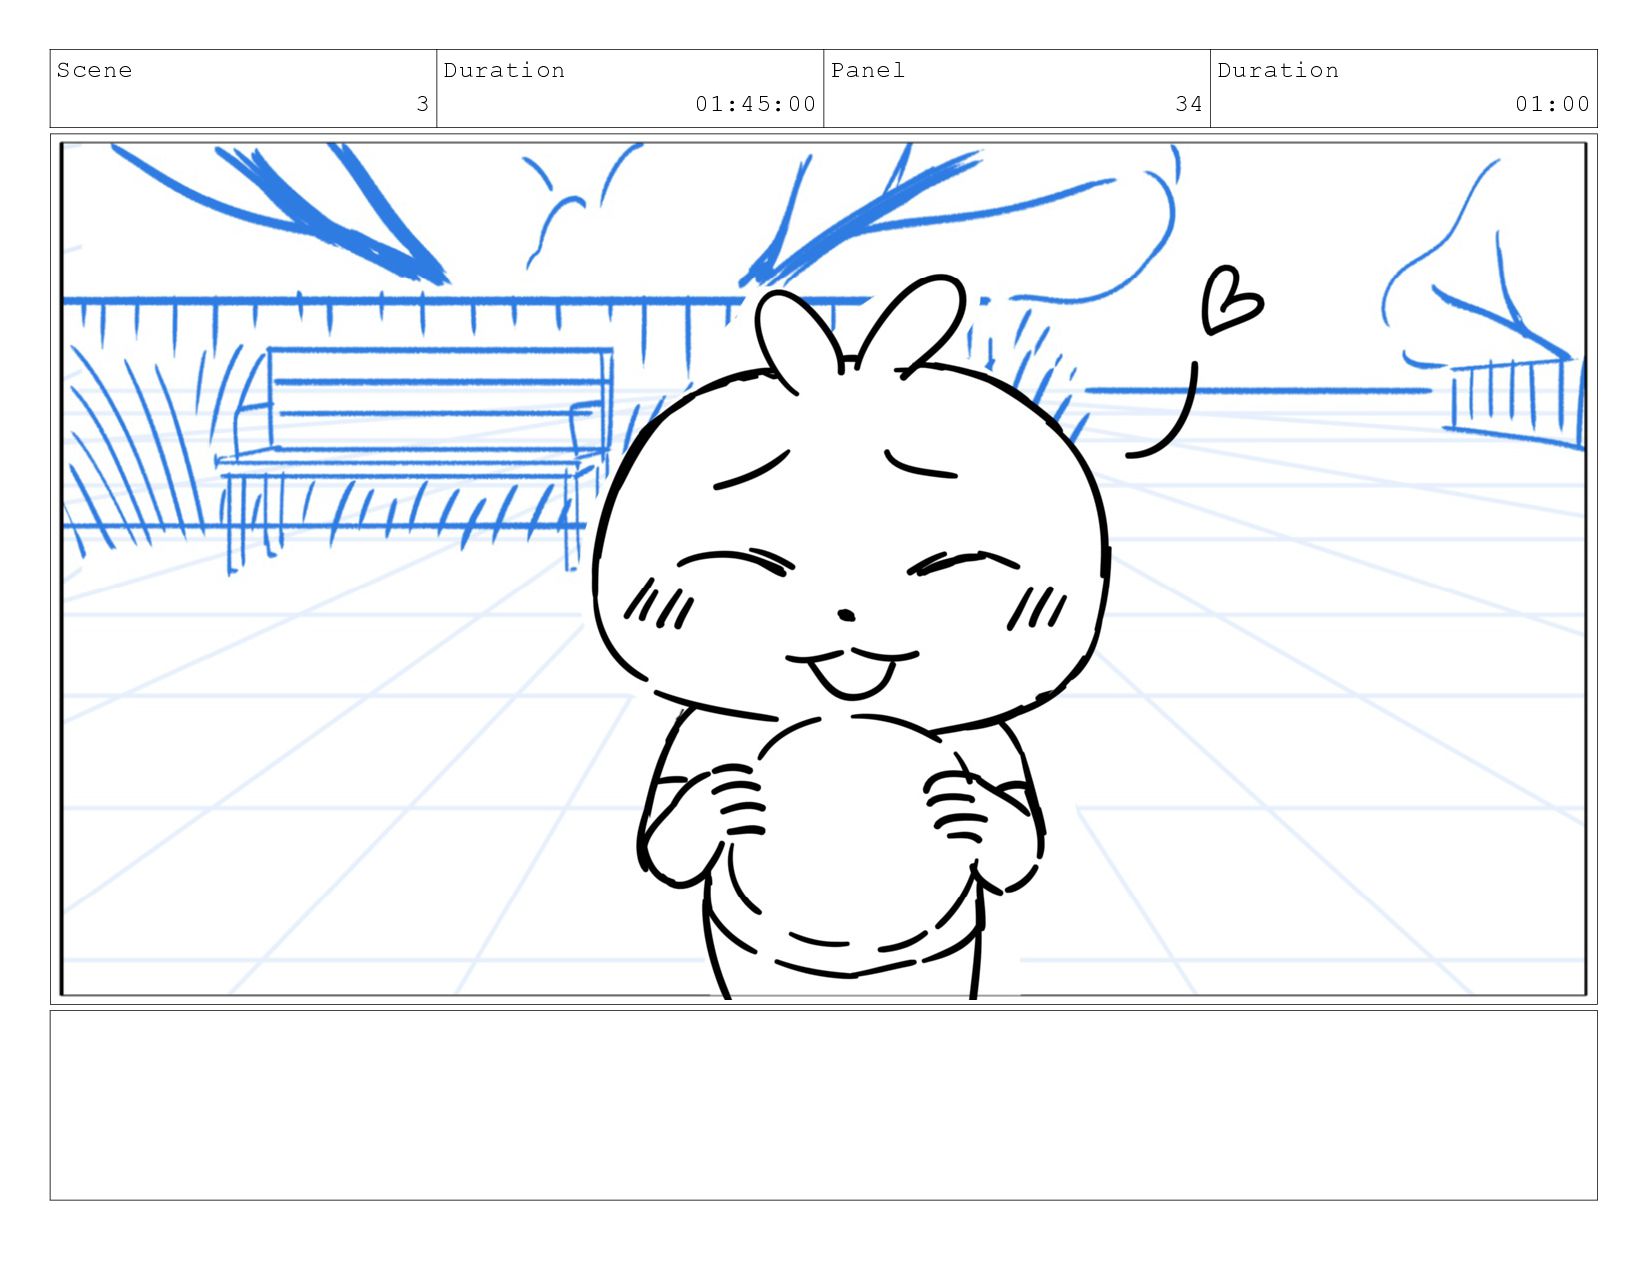Click the bunny storyboard panel drawing
Image resolution: width=1650 pixels, height=1275 pixels.
click(x=824, y=569)
